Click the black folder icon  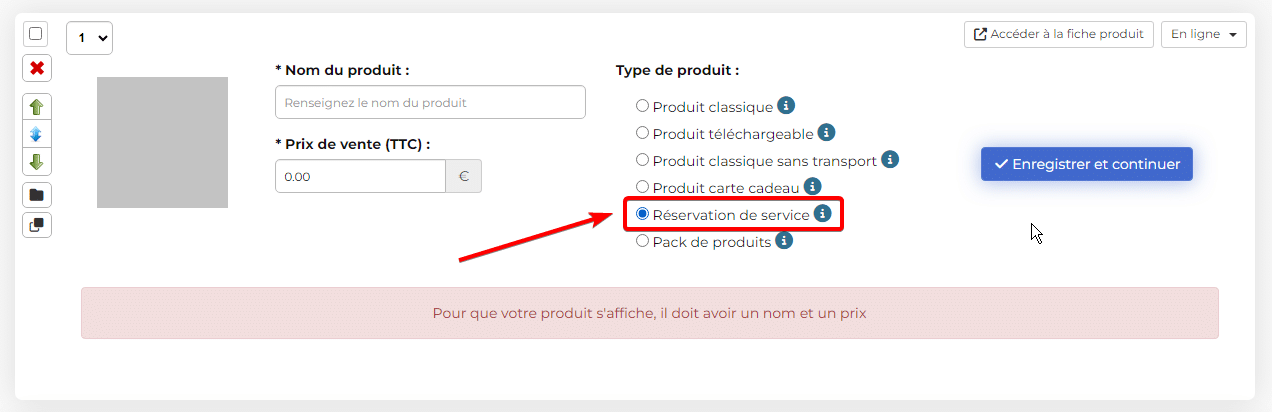coord(37,195)
